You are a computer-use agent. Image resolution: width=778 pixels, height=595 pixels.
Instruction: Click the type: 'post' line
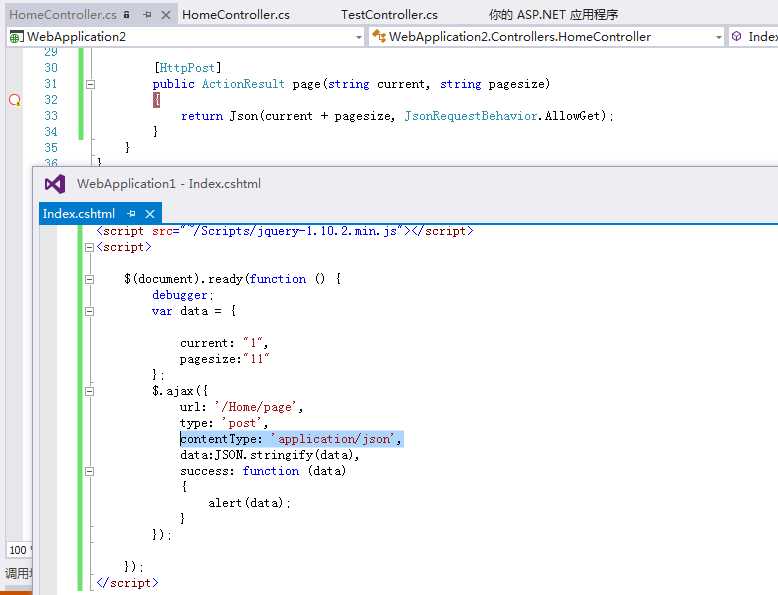click(224, 423)
